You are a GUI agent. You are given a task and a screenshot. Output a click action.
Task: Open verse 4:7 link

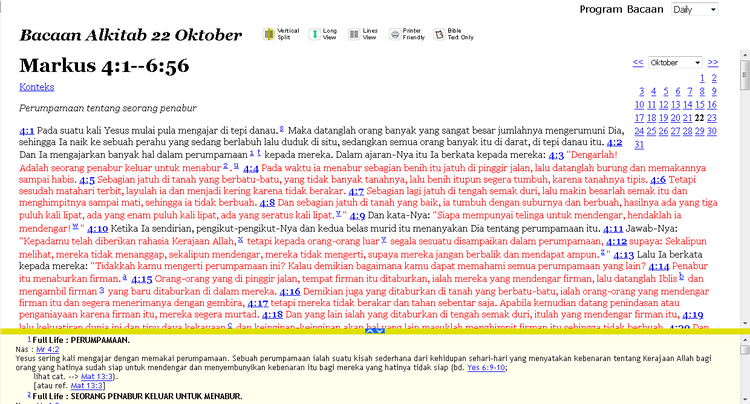356,192
